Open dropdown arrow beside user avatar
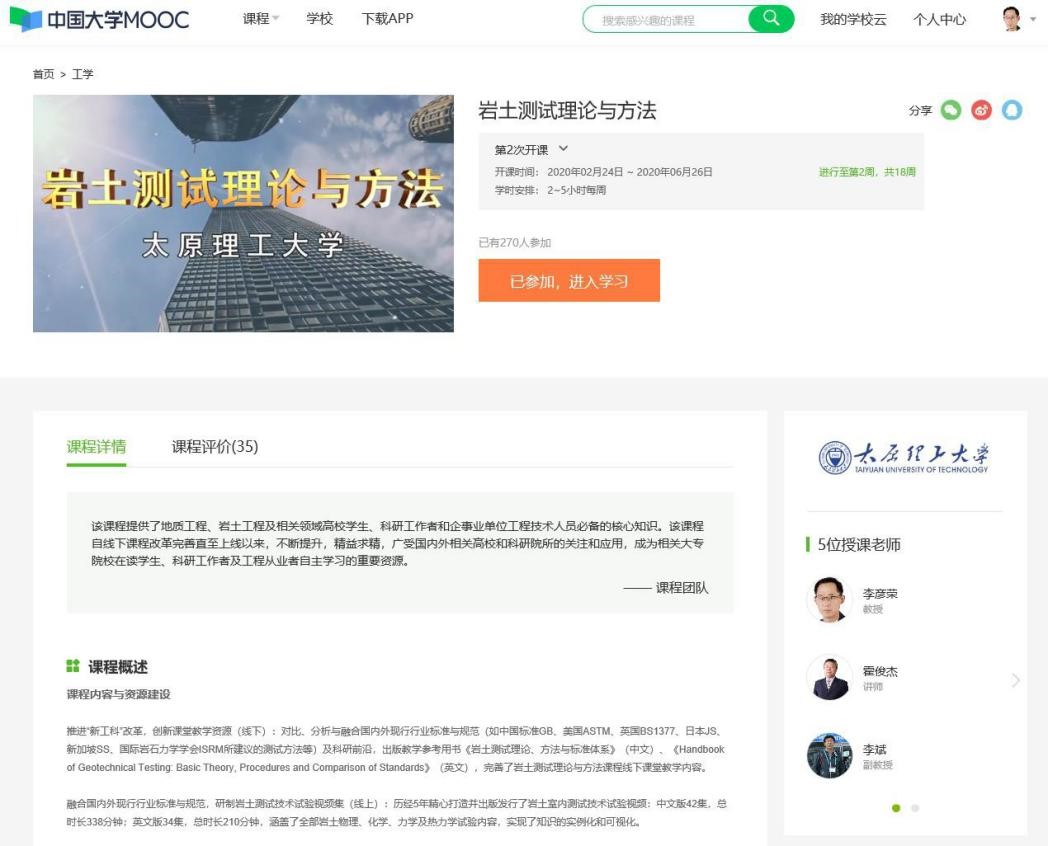Screen dimensions: 1048x846 (x=1034, y=19)
